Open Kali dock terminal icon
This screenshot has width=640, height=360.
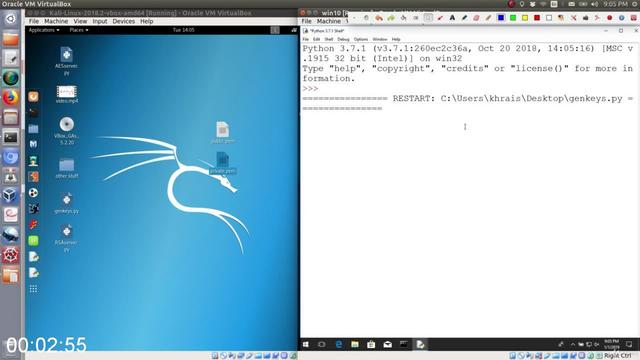tap(33, 113)
